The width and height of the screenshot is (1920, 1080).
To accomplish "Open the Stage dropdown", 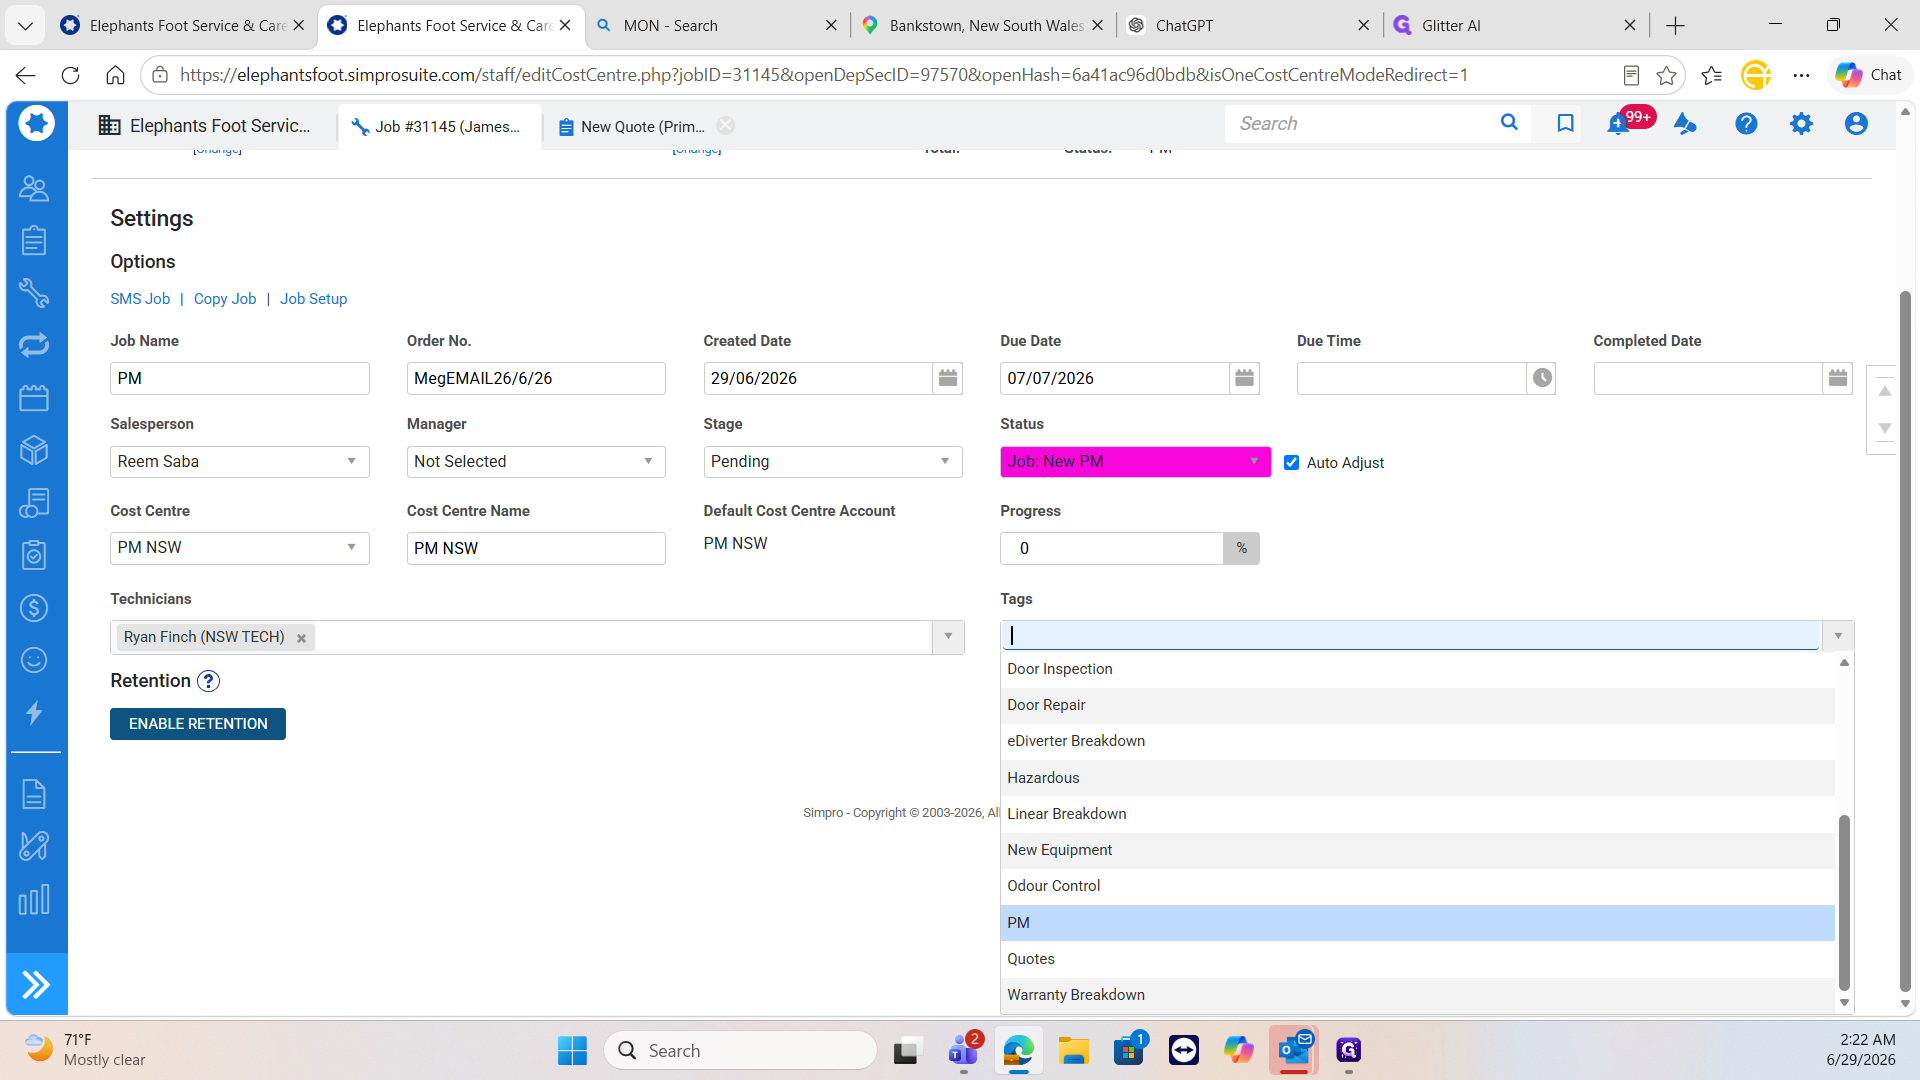I will pyautogui.click(x=832, y=461).
